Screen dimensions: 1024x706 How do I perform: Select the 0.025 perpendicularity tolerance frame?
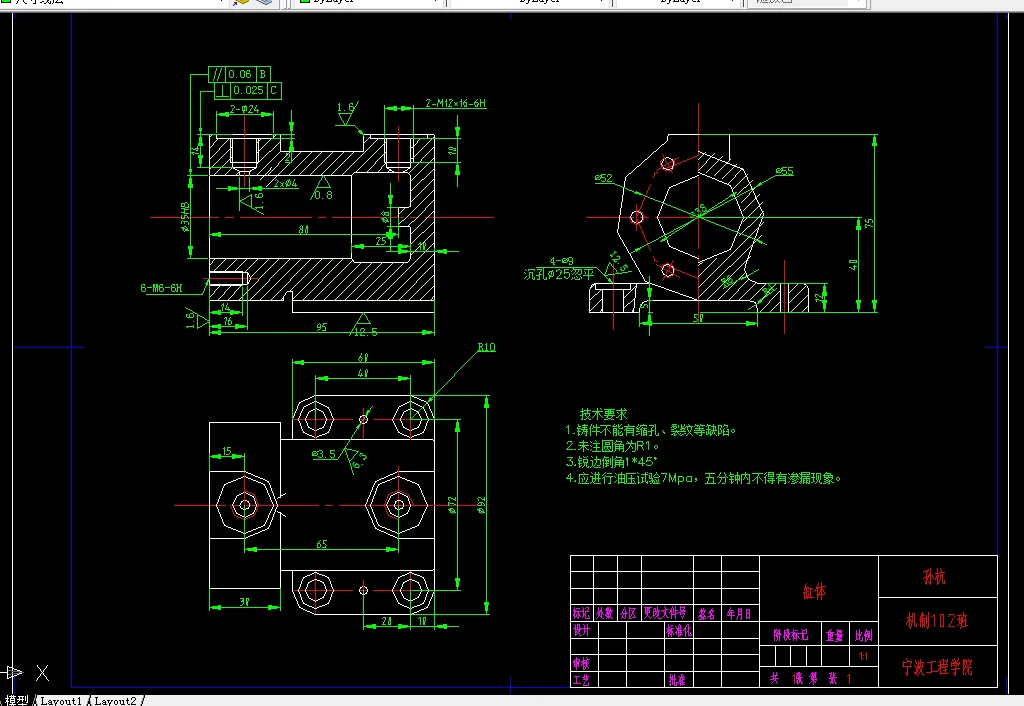click(x=248, y=91)
